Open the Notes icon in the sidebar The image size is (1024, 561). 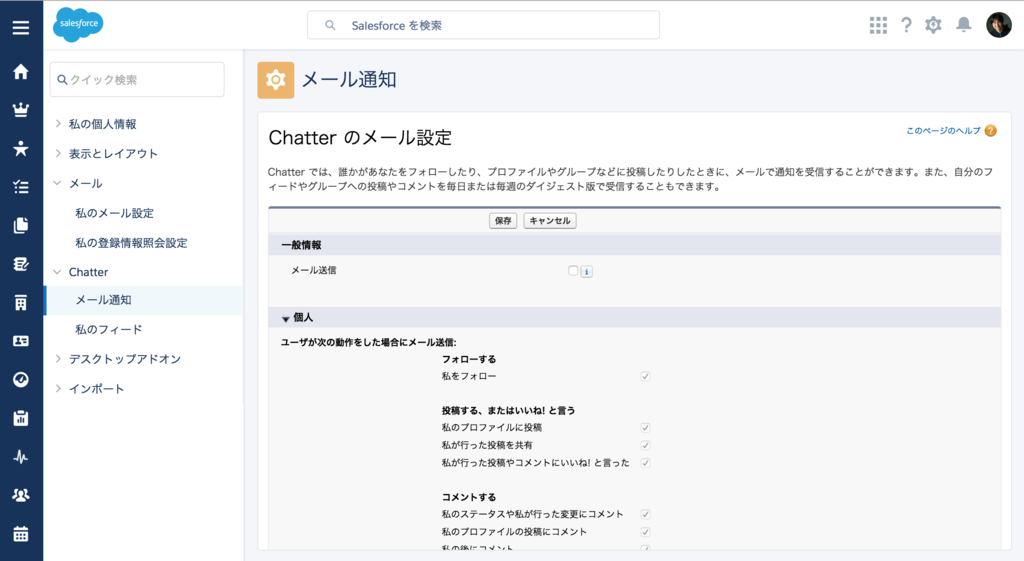[x=21, y=264]
